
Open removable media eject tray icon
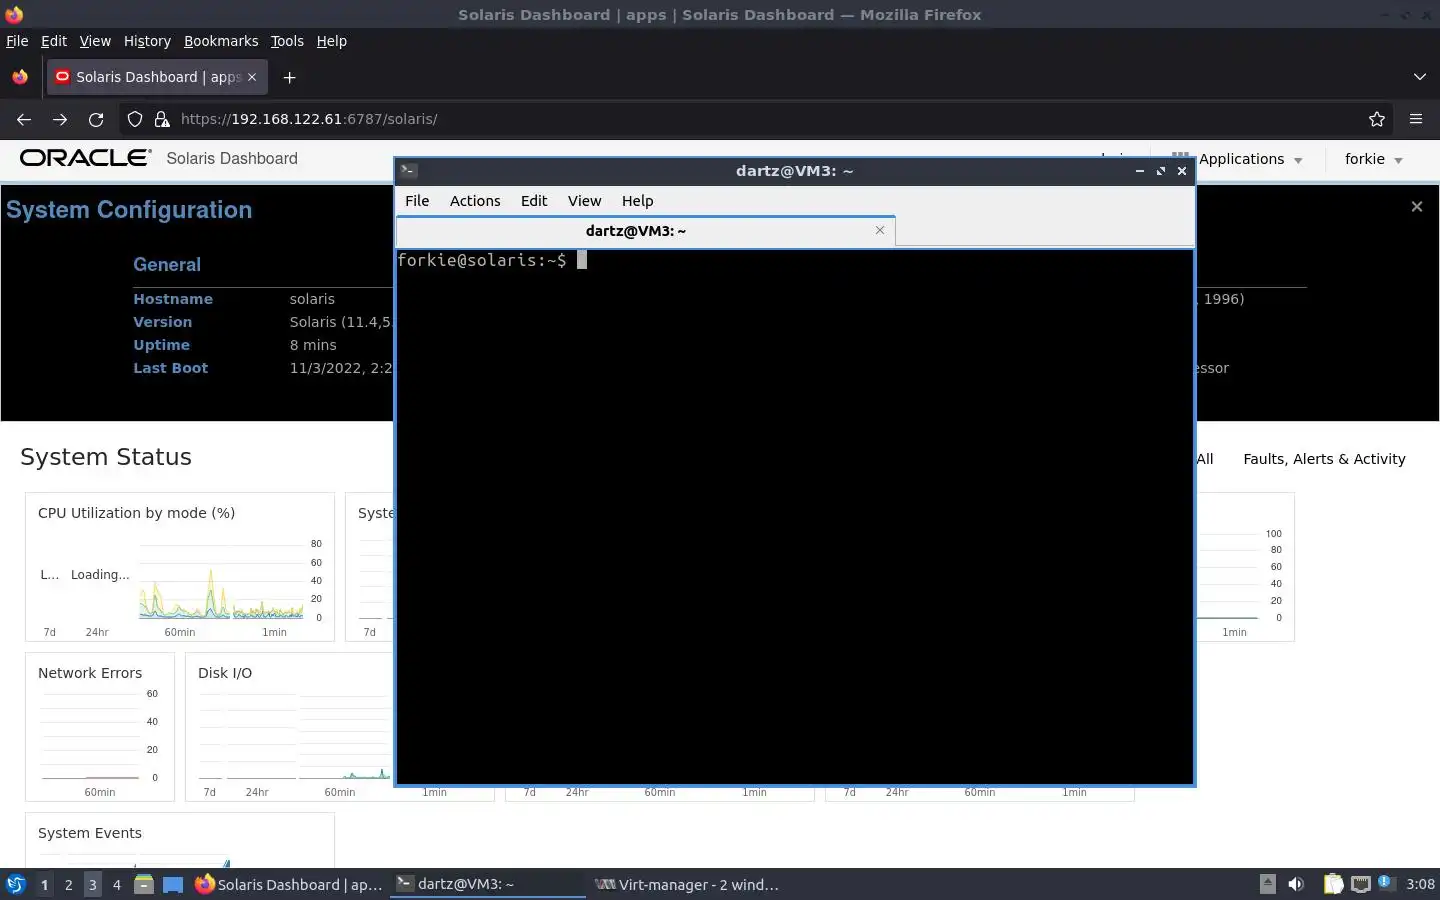pos(1267,884)
